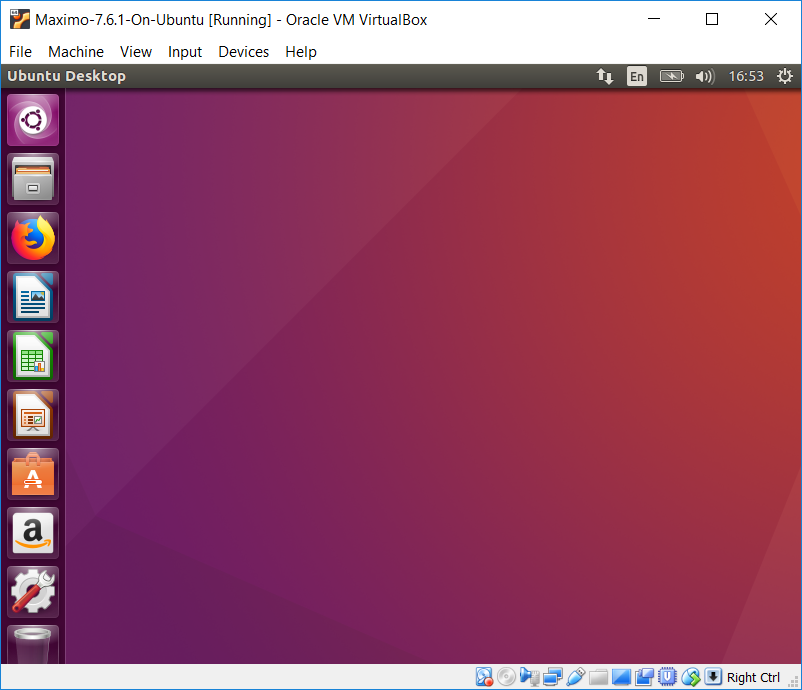The width and height of the screenshot is (802, 690).
Task: Open System Settings from the launcher
Action: [x=33, y=592]
